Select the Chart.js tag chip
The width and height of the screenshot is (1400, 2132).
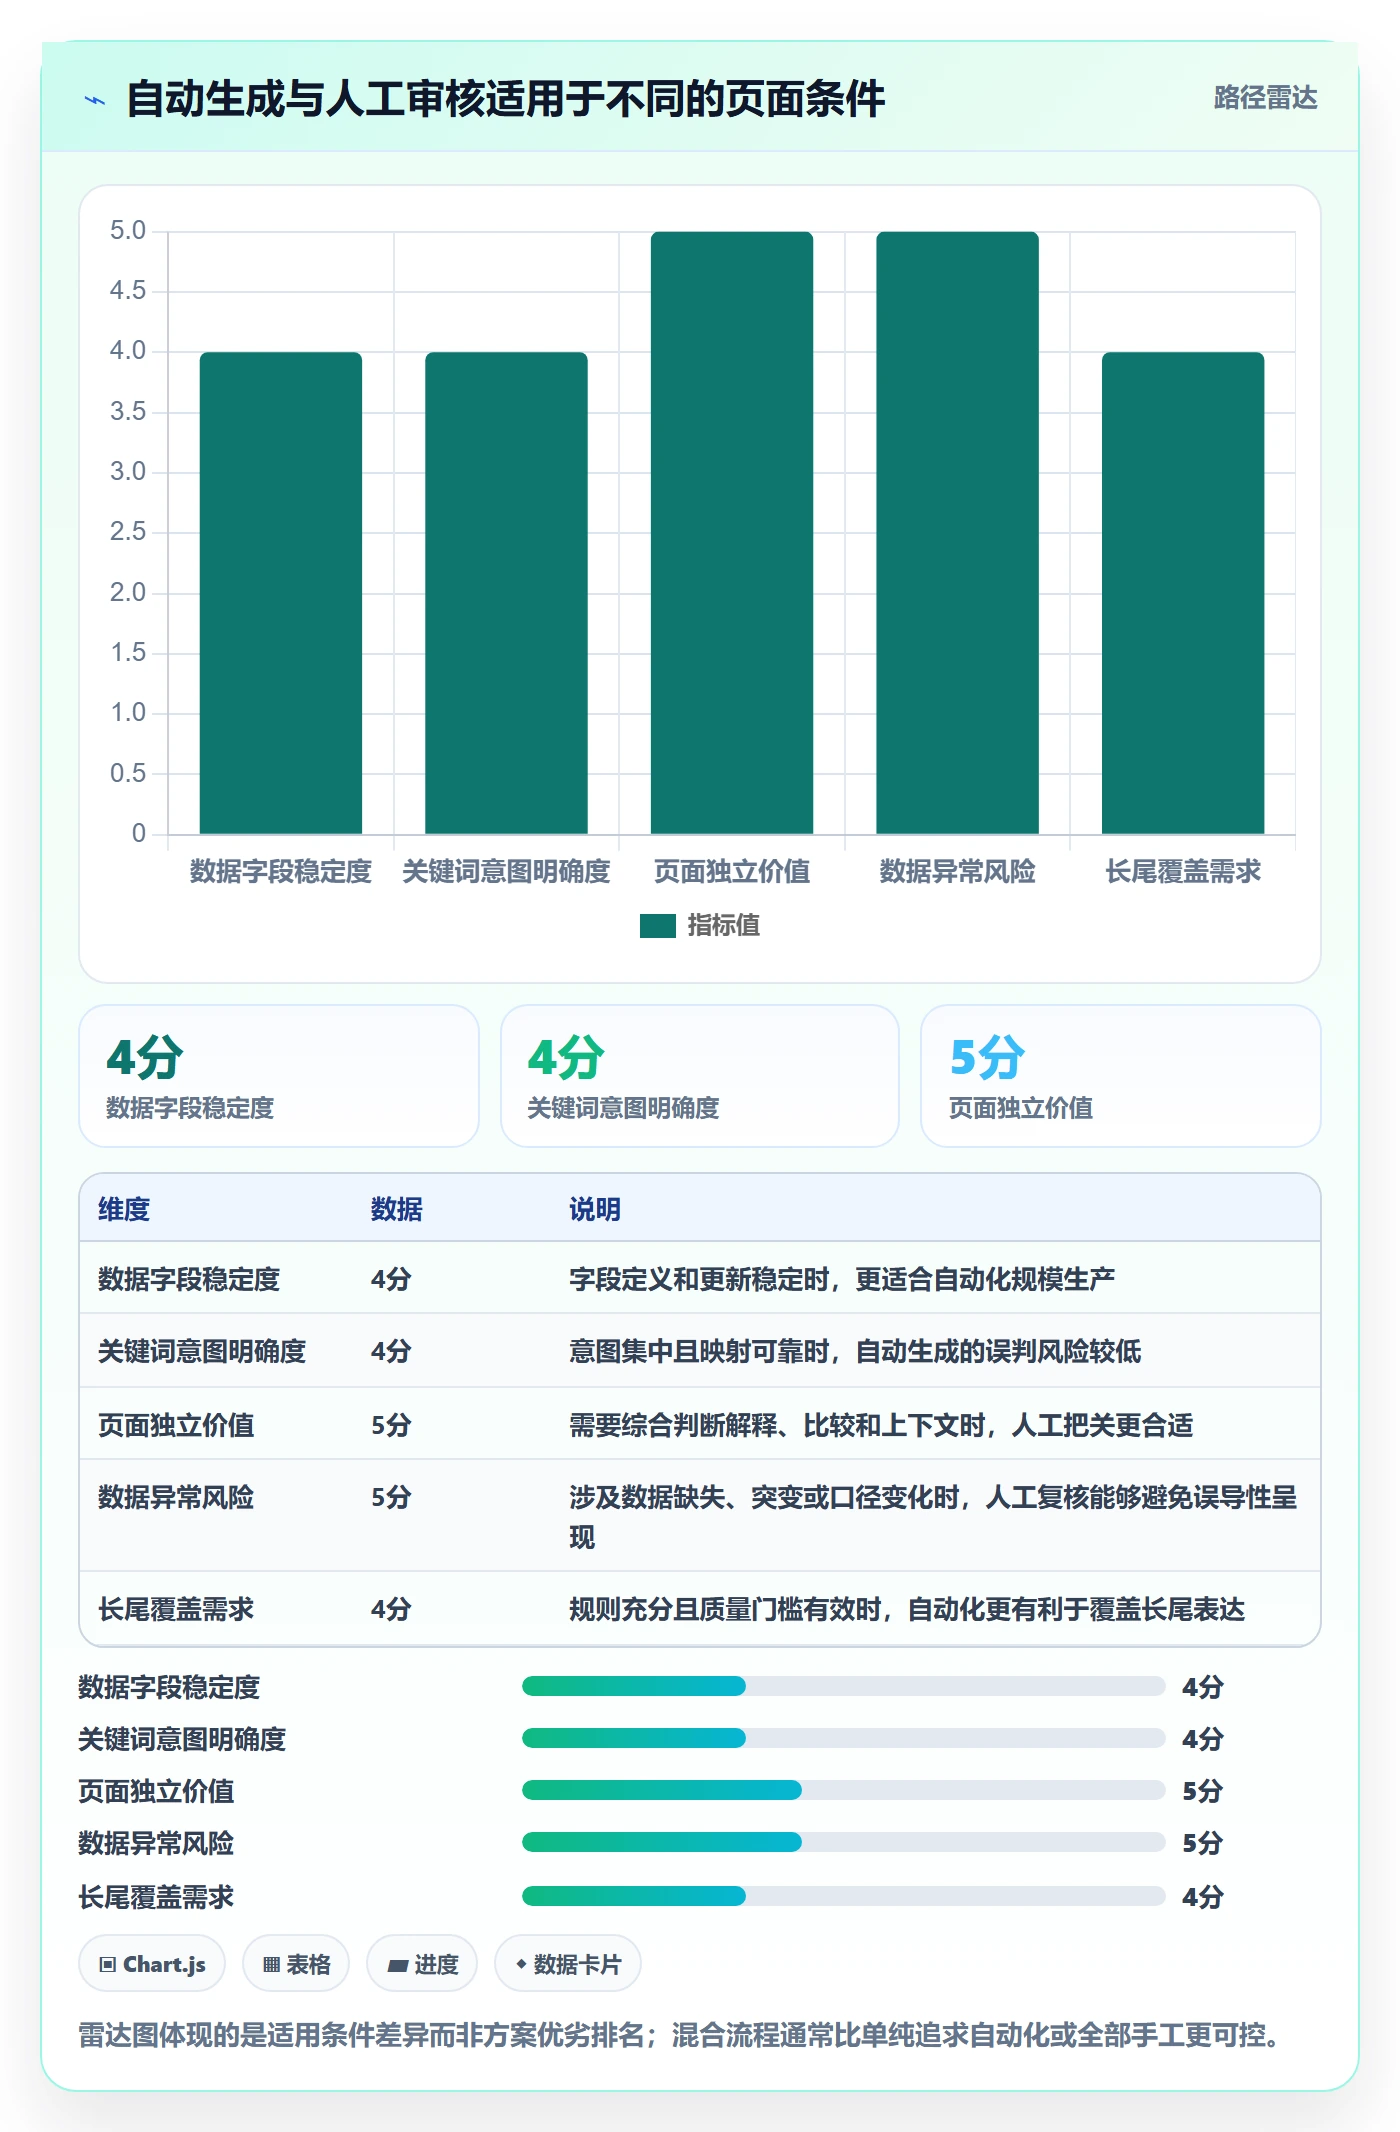tap(152, 1964)
